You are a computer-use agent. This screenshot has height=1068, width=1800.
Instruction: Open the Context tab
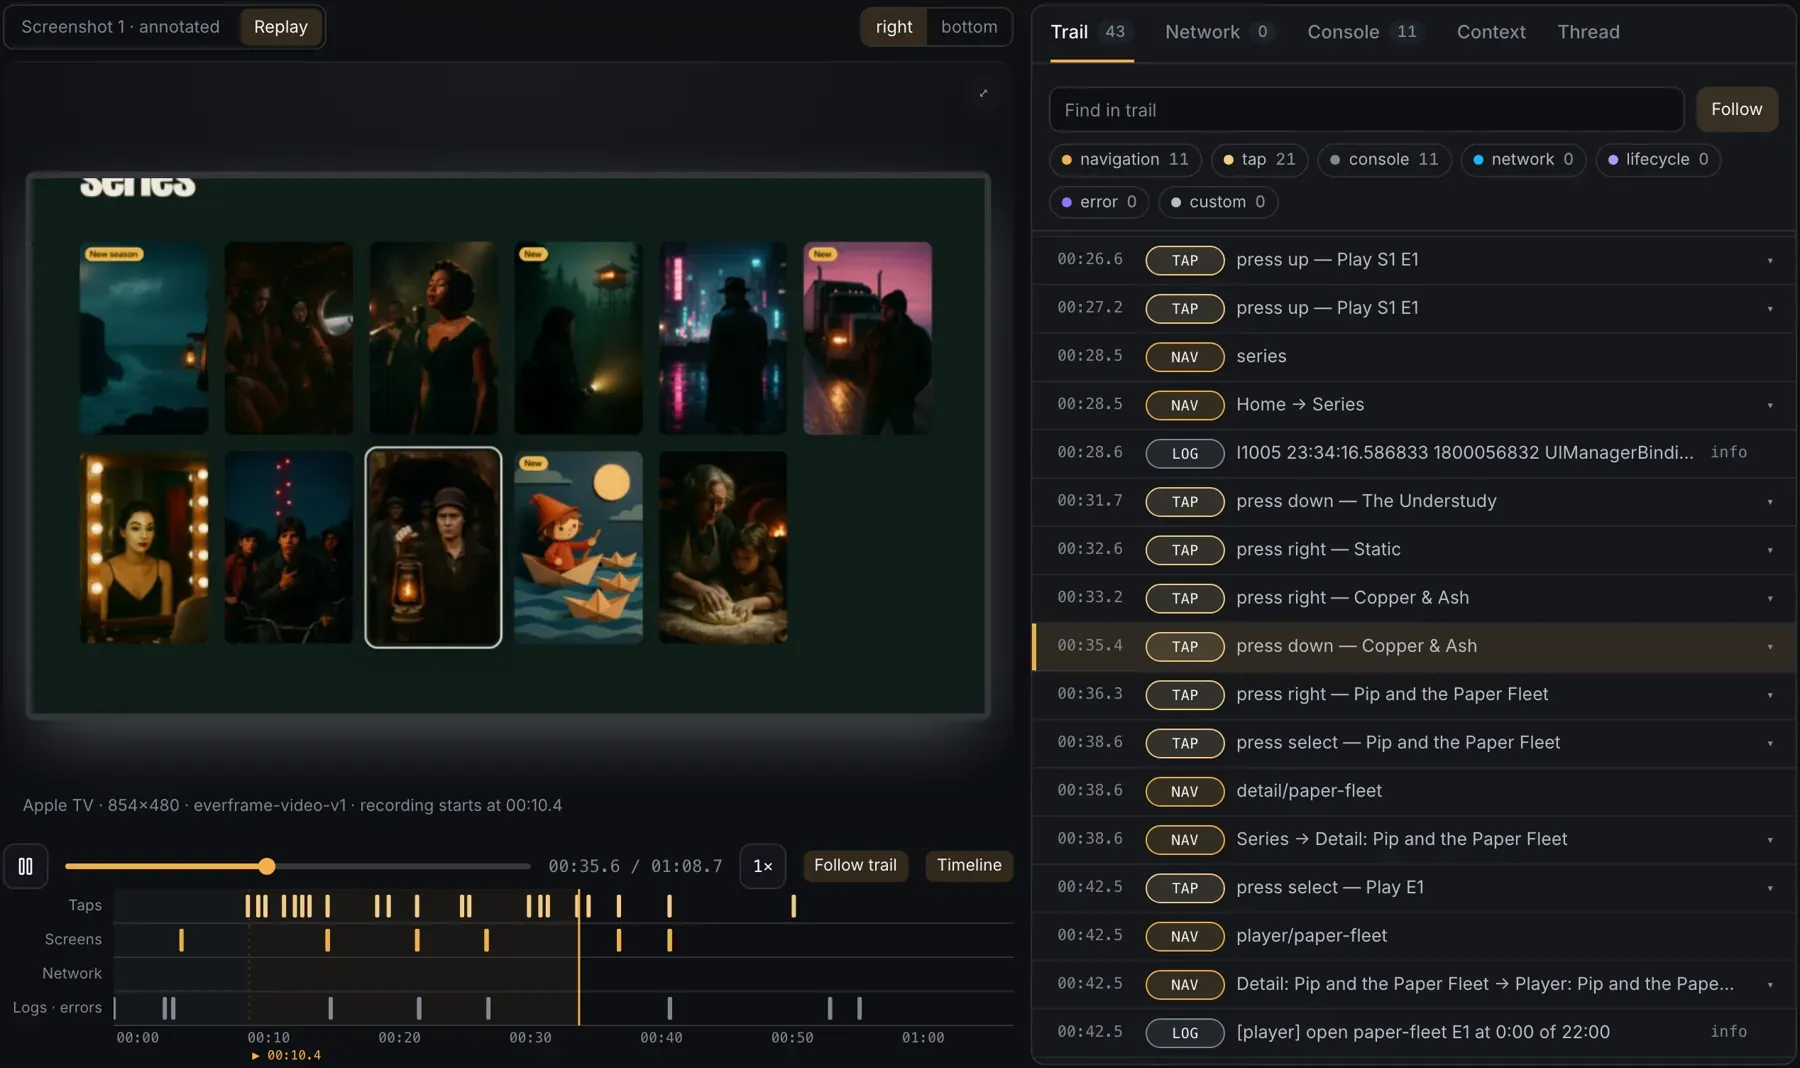pyautogui.click(x=1491, y=32)
